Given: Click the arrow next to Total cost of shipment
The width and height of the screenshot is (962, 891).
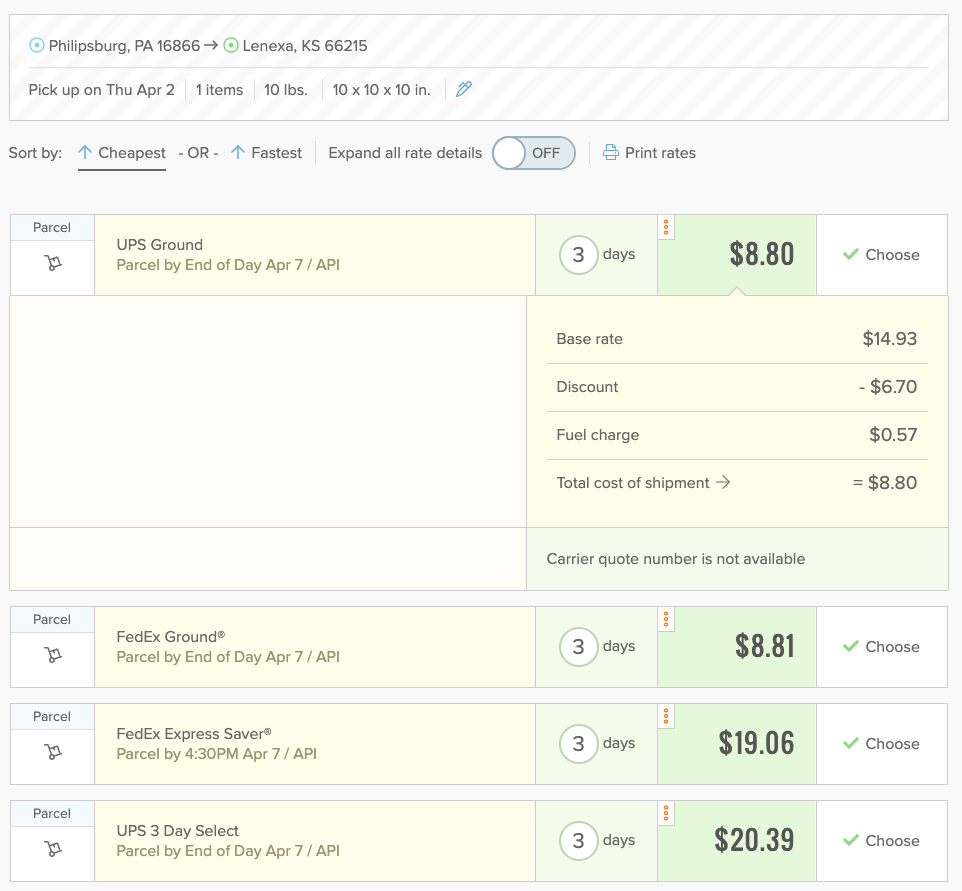Looking at the screenshot, I should point(723,482).
